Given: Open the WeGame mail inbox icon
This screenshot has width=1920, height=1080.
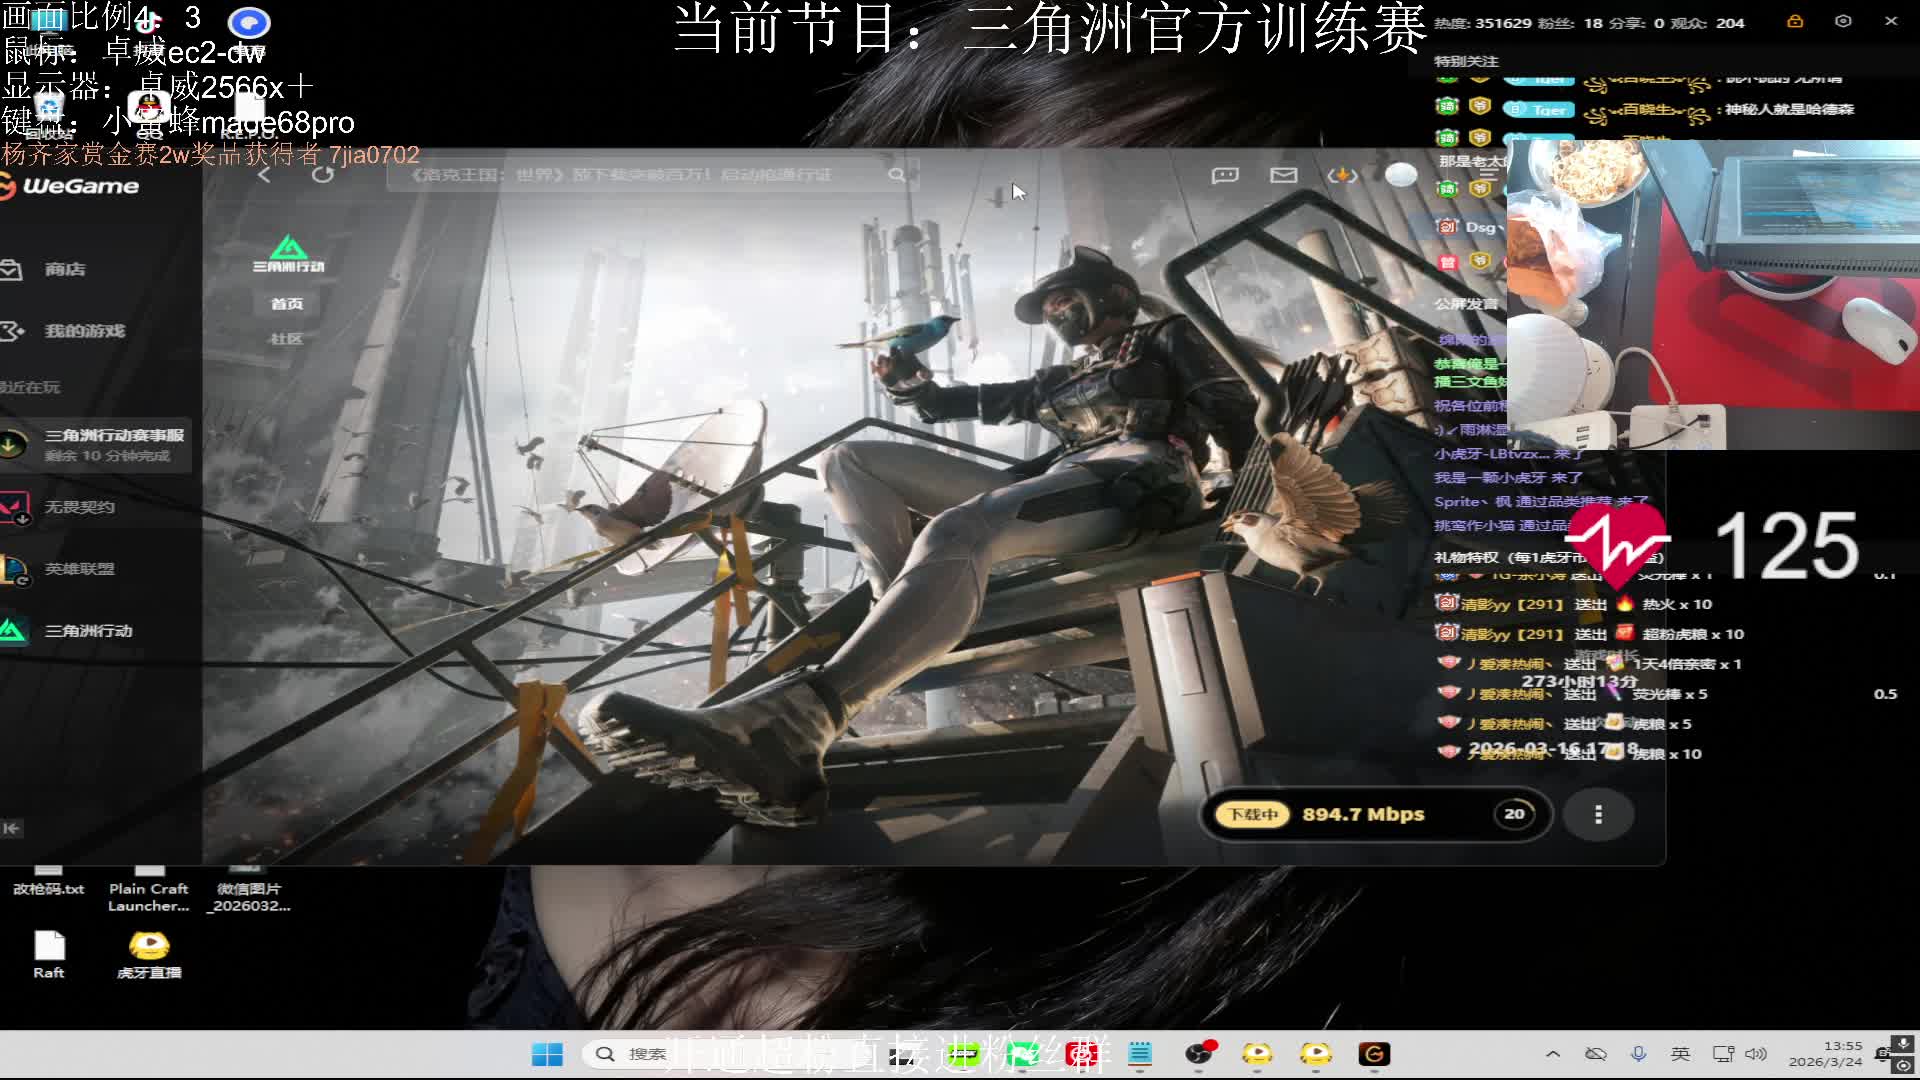Looking at the screenshot, I should tap(1283, 176).
